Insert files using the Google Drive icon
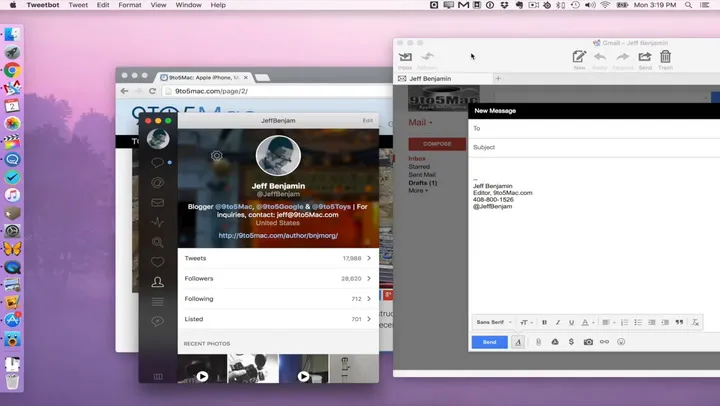Image resolution: width=720 pixels, height=406 pixels. click(555, 342)
